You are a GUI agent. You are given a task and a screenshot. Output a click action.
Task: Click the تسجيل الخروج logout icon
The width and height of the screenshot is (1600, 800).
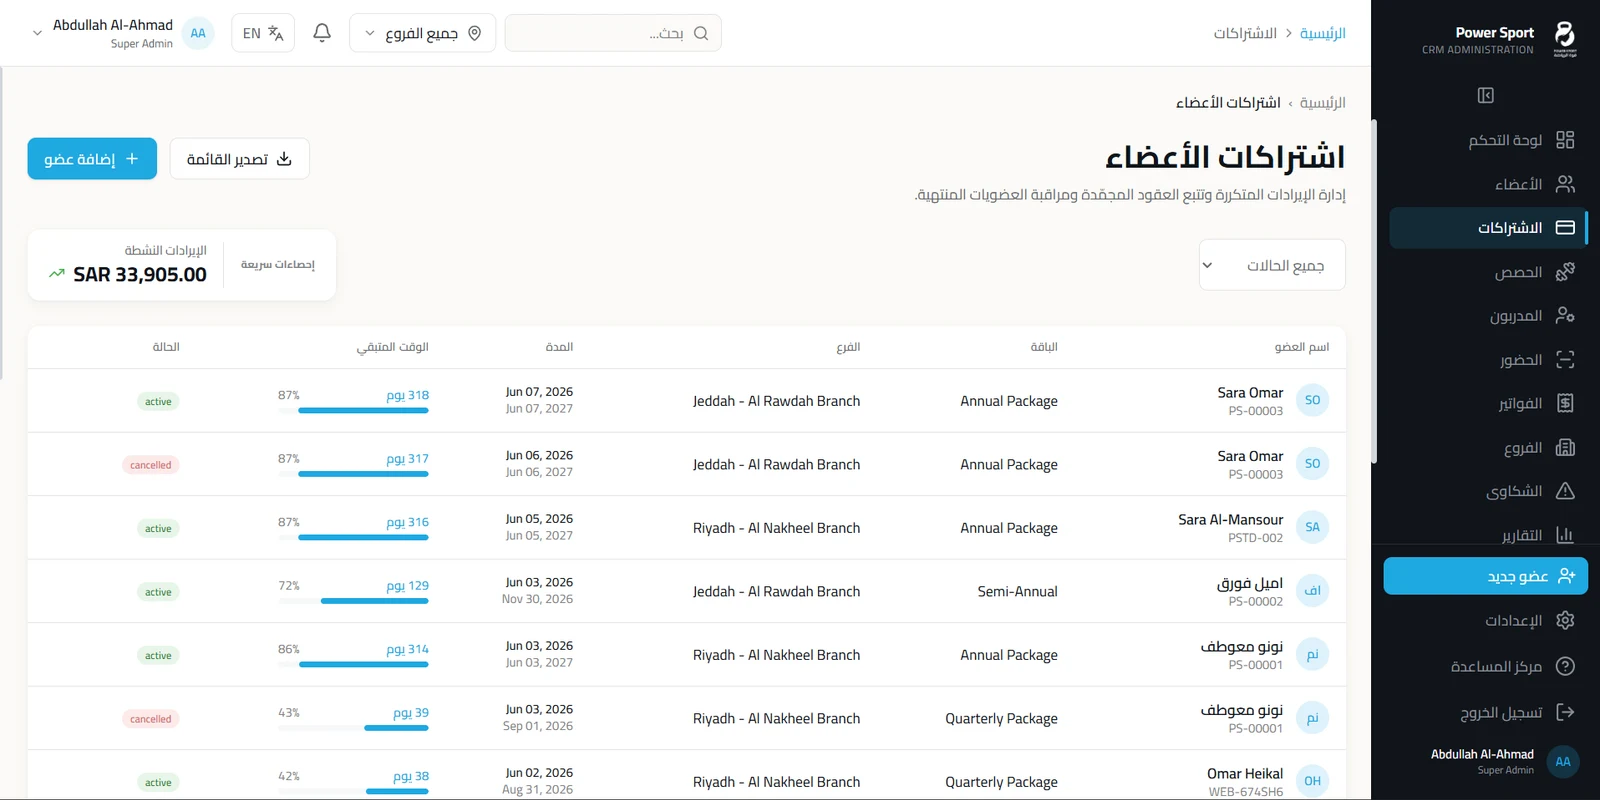[x=1565, y=712]
